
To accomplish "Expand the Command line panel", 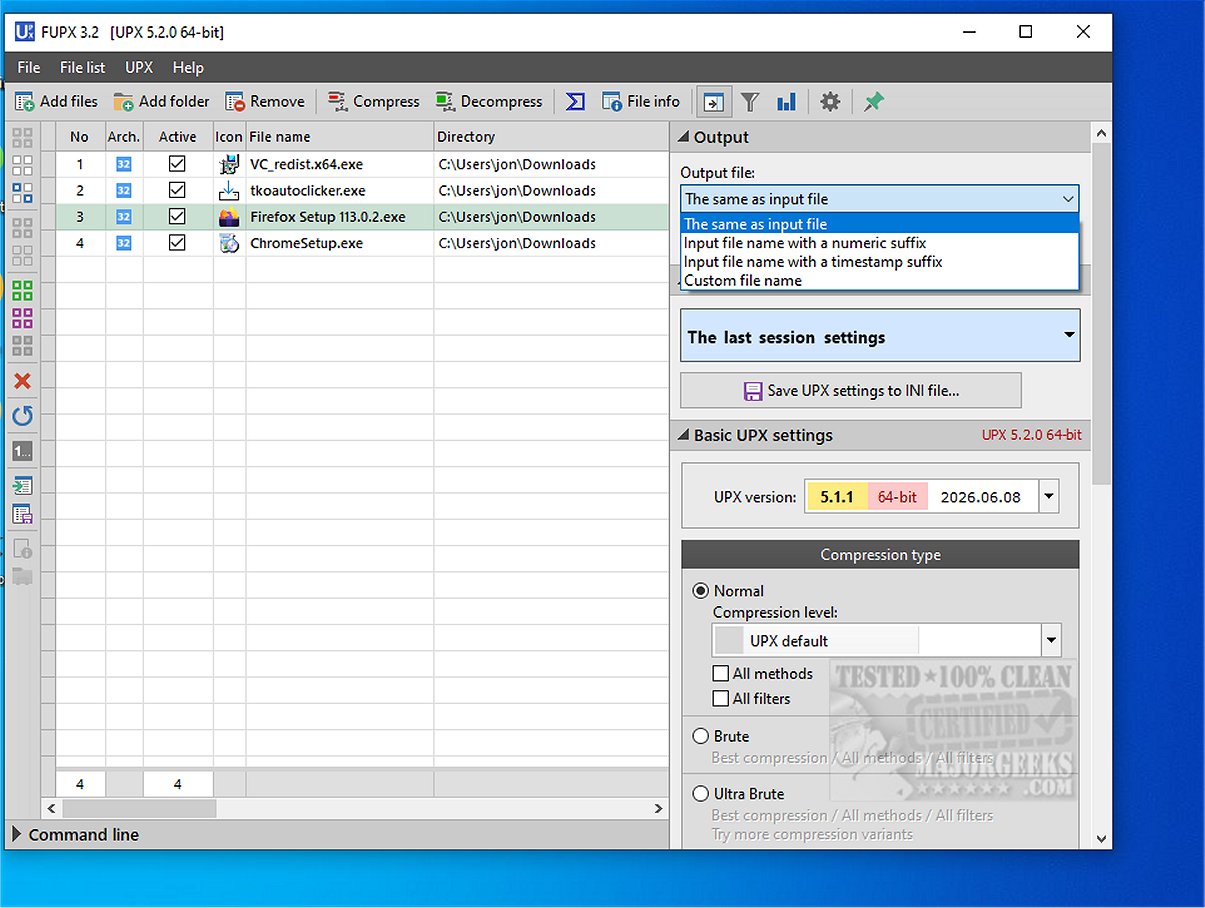I will point(17,835).
